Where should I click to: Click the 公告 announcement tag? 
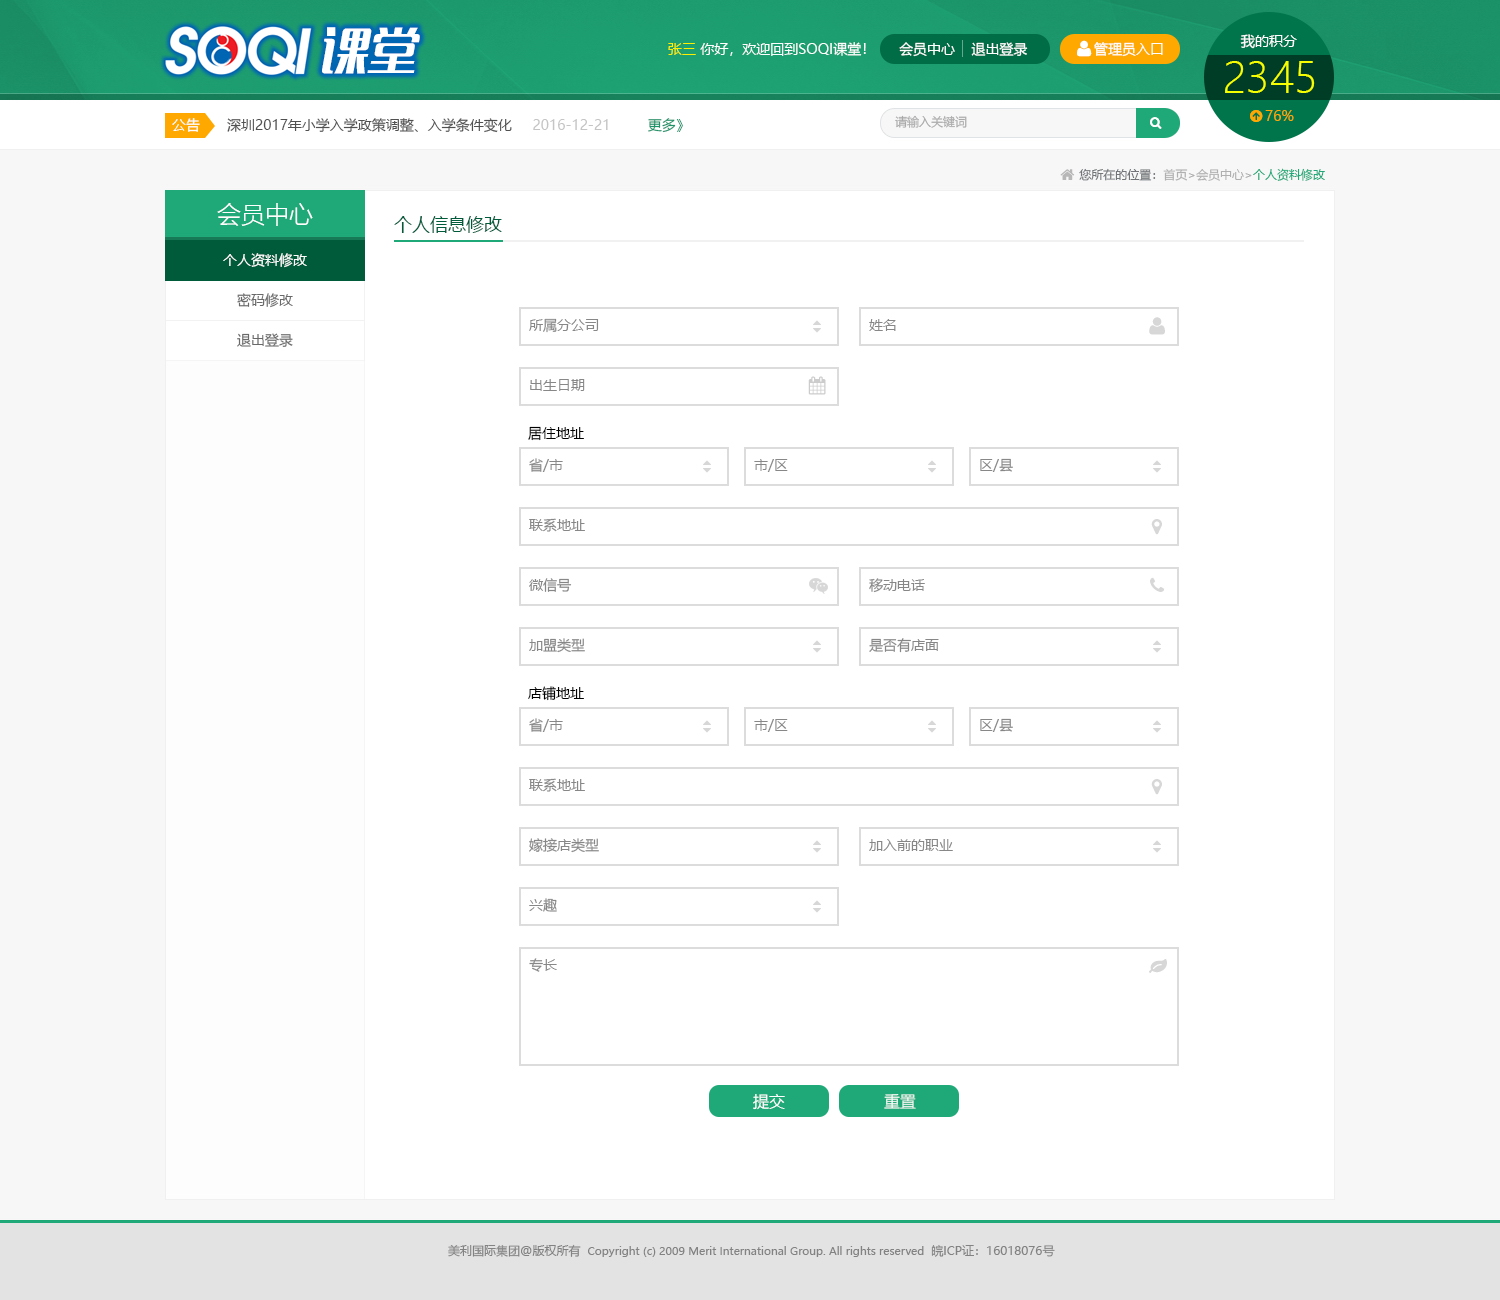(x=189, y=125)
